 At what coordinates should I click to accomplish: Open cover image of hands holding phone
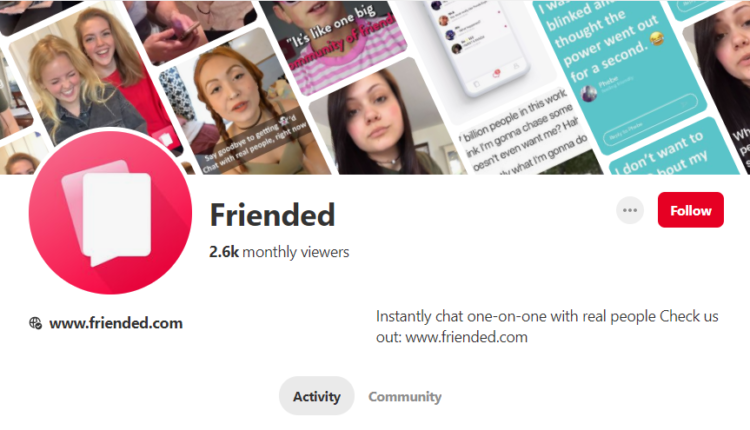point(189,29)
